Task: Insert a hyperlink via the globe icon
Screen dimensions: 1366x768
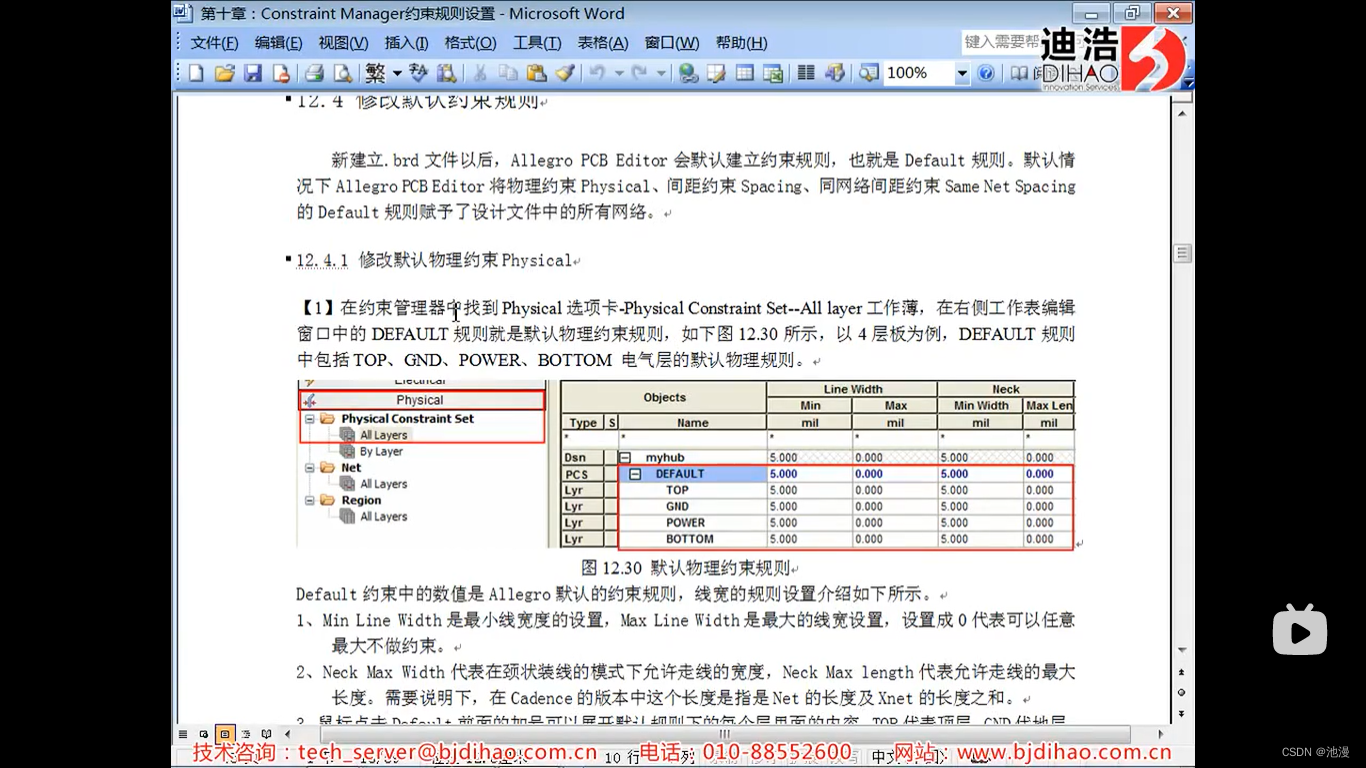Action: click(x=688, y=73)
